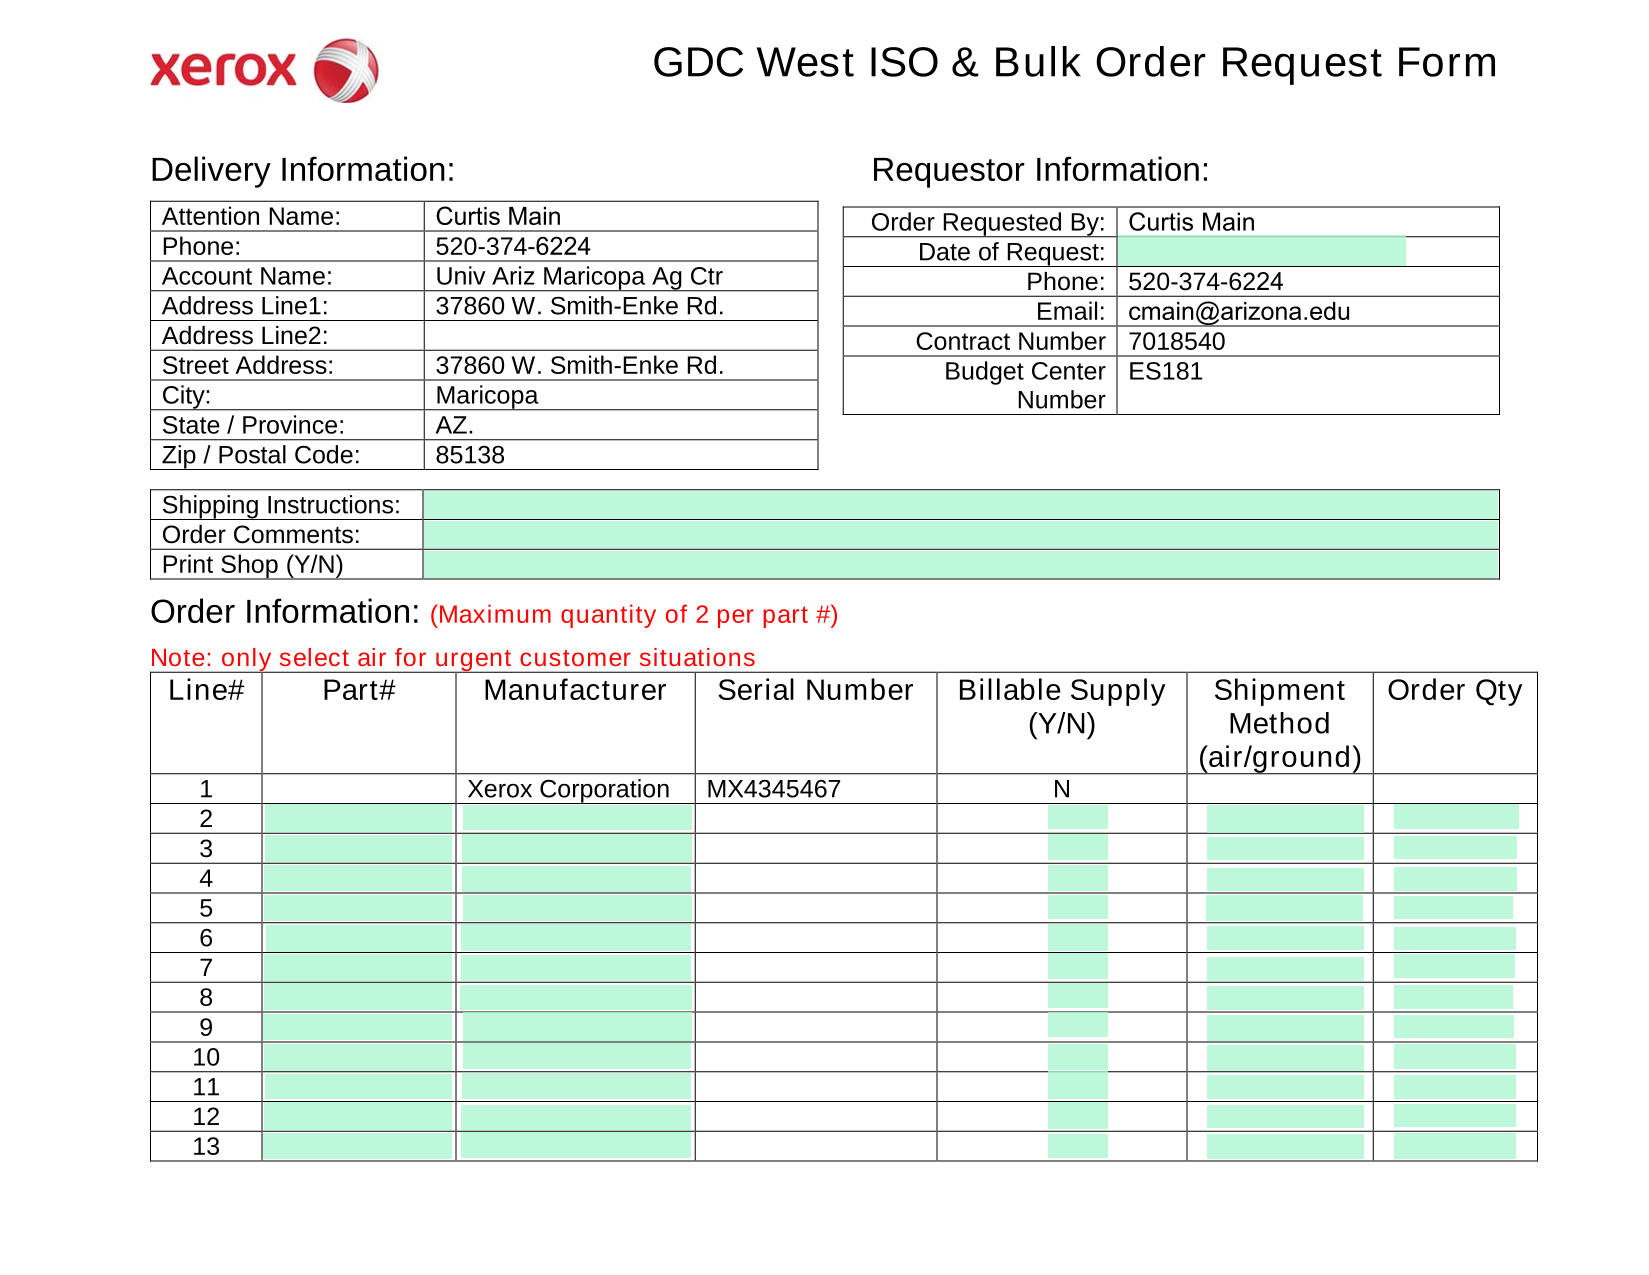Click the Order Qty field in line 6
The image size is (1649, 1275).
[1455, 937]
